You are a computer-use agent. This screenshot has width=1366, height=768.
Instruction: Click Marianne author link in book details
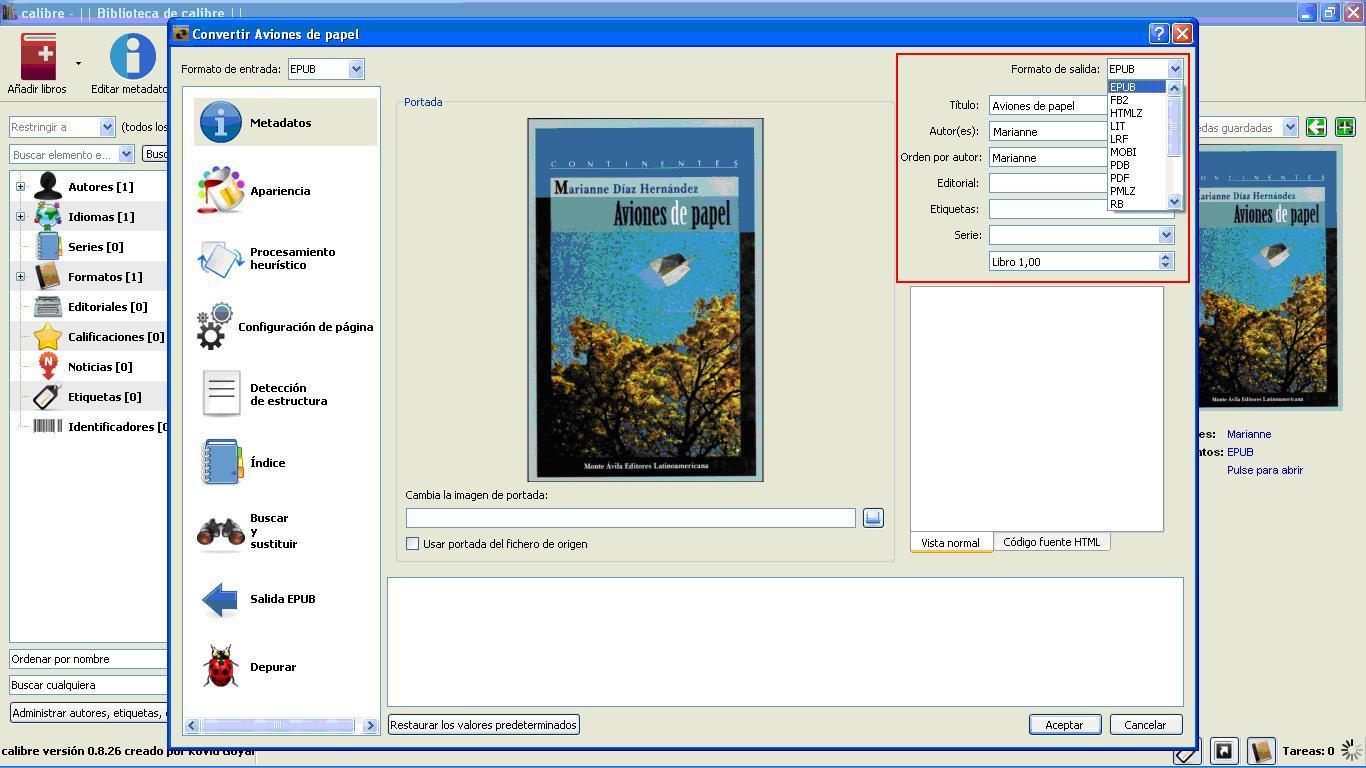[1249, 434]
